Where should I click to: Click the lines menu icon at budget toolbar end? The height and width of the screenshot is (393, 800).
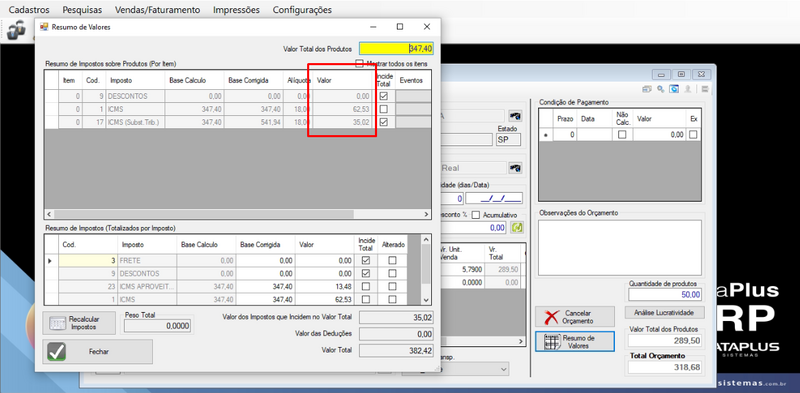pyautogui.click(x=705, y=89)
